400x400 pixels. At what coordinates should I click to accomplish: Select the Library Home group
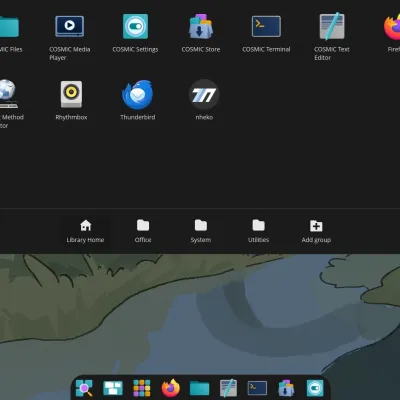tap(85, 231)
